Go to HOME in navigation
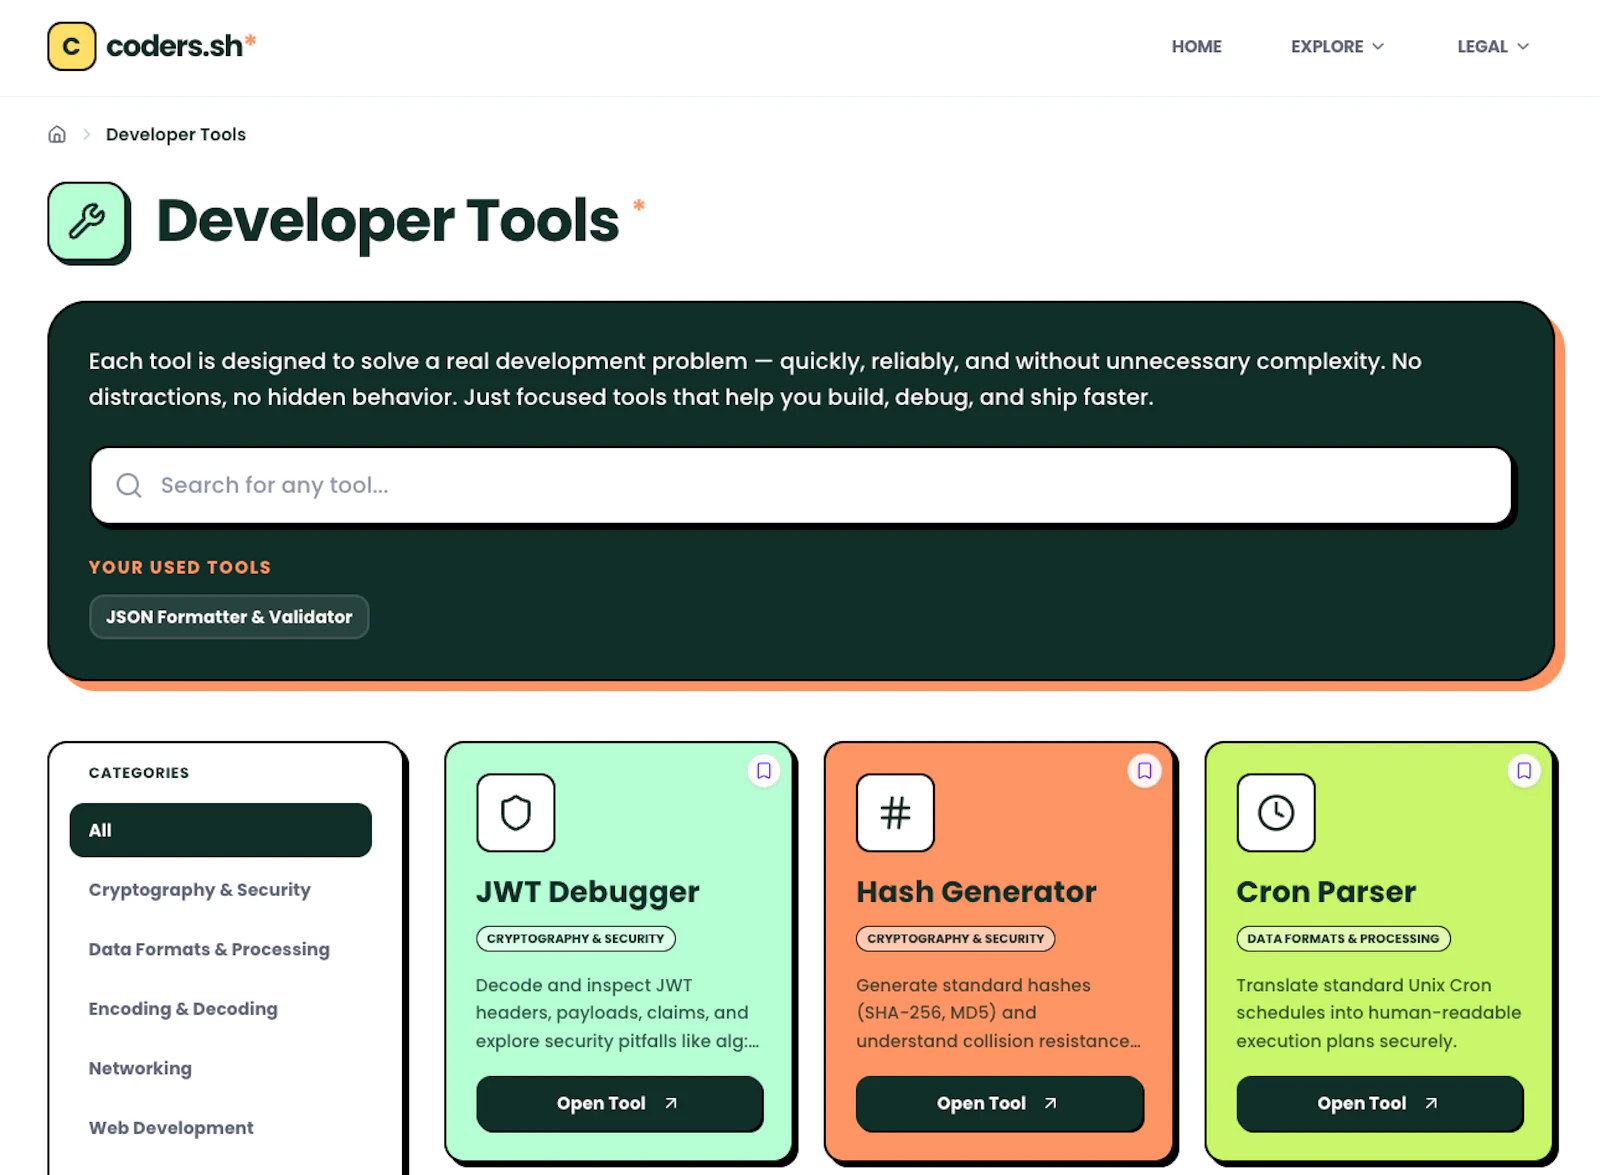This screenshot has height=1175, width=1600. (x=1197, y=46)
